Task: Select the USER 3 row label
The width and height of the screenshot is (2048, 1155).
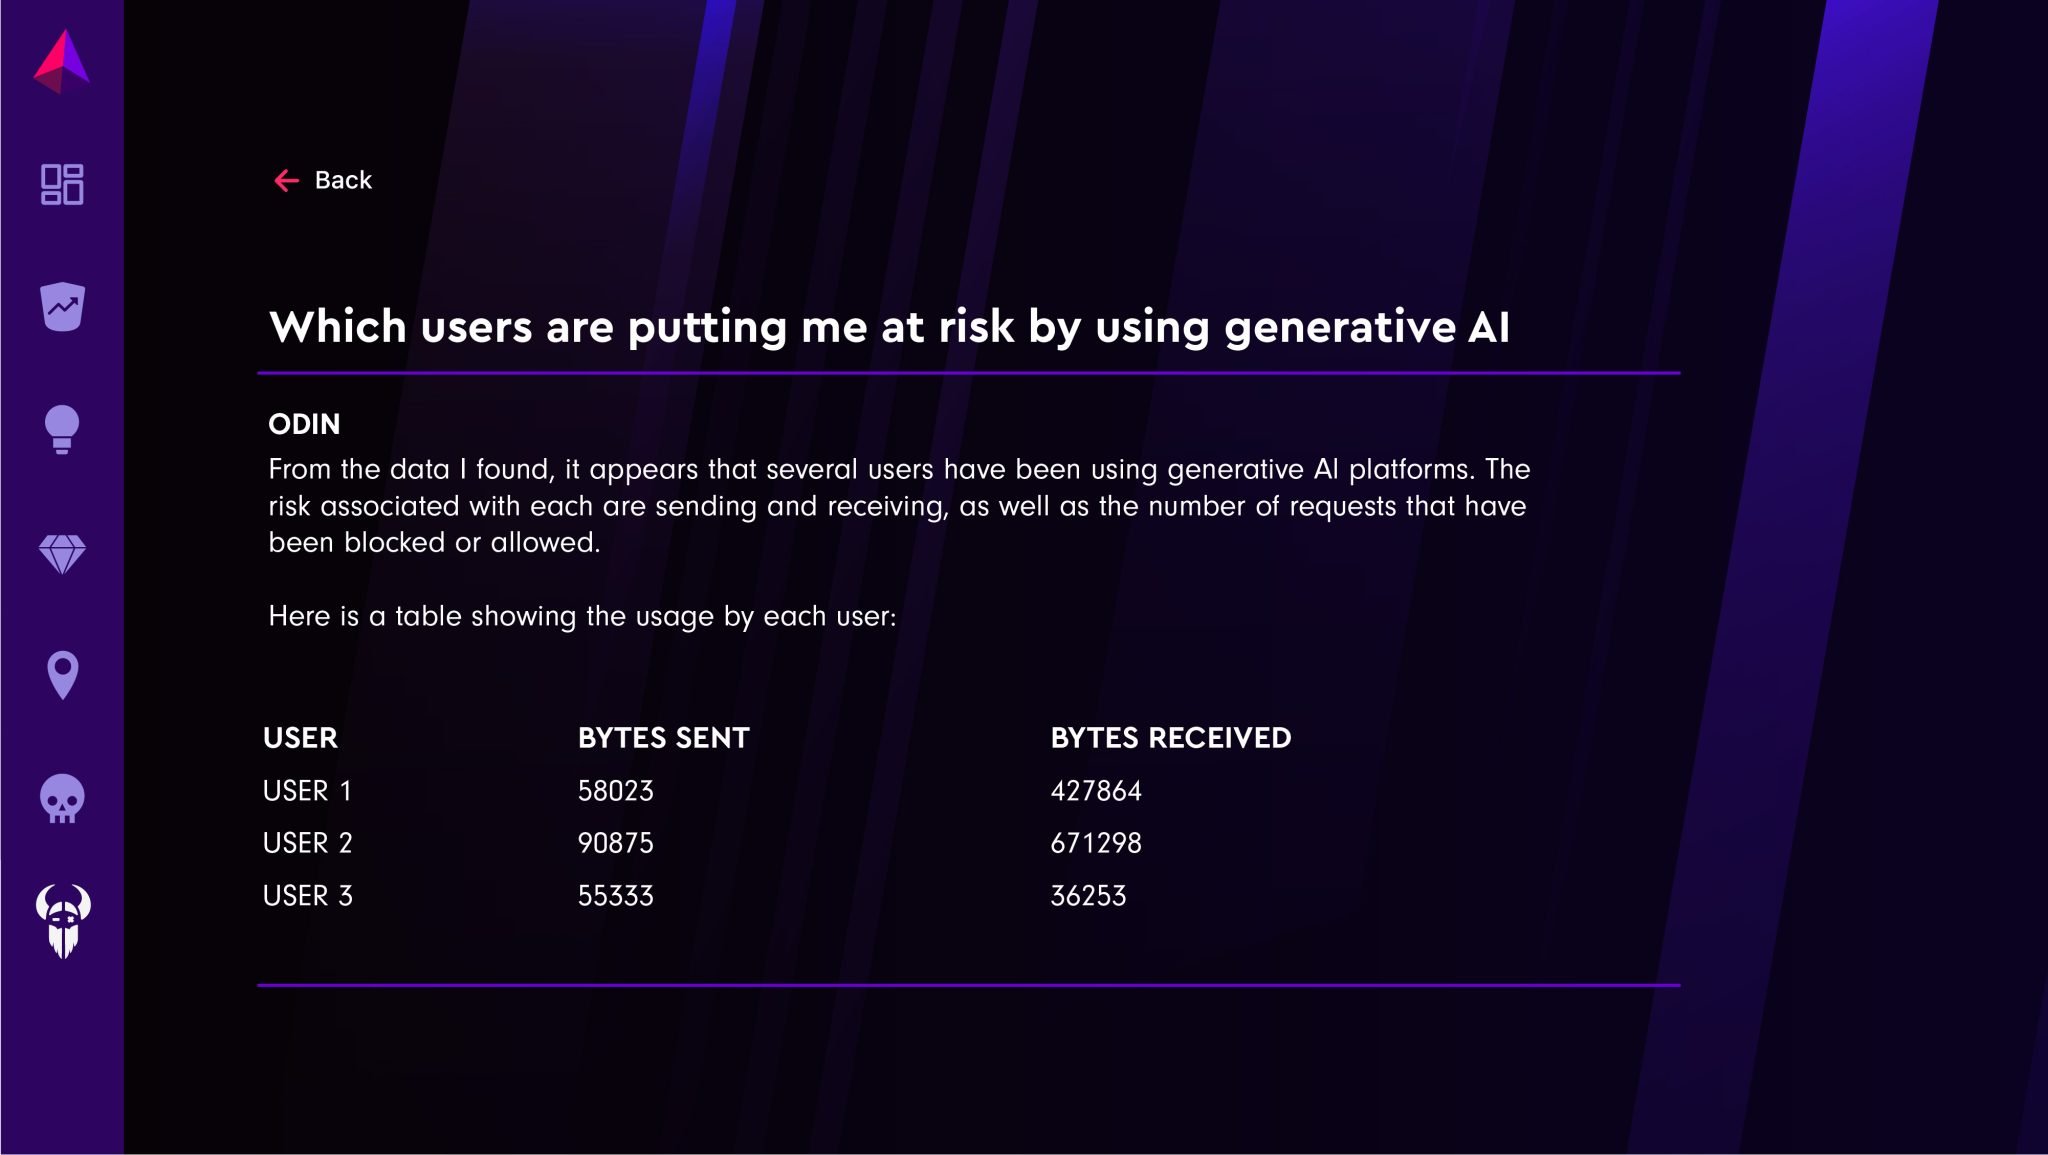Action: tap(307, 896)
